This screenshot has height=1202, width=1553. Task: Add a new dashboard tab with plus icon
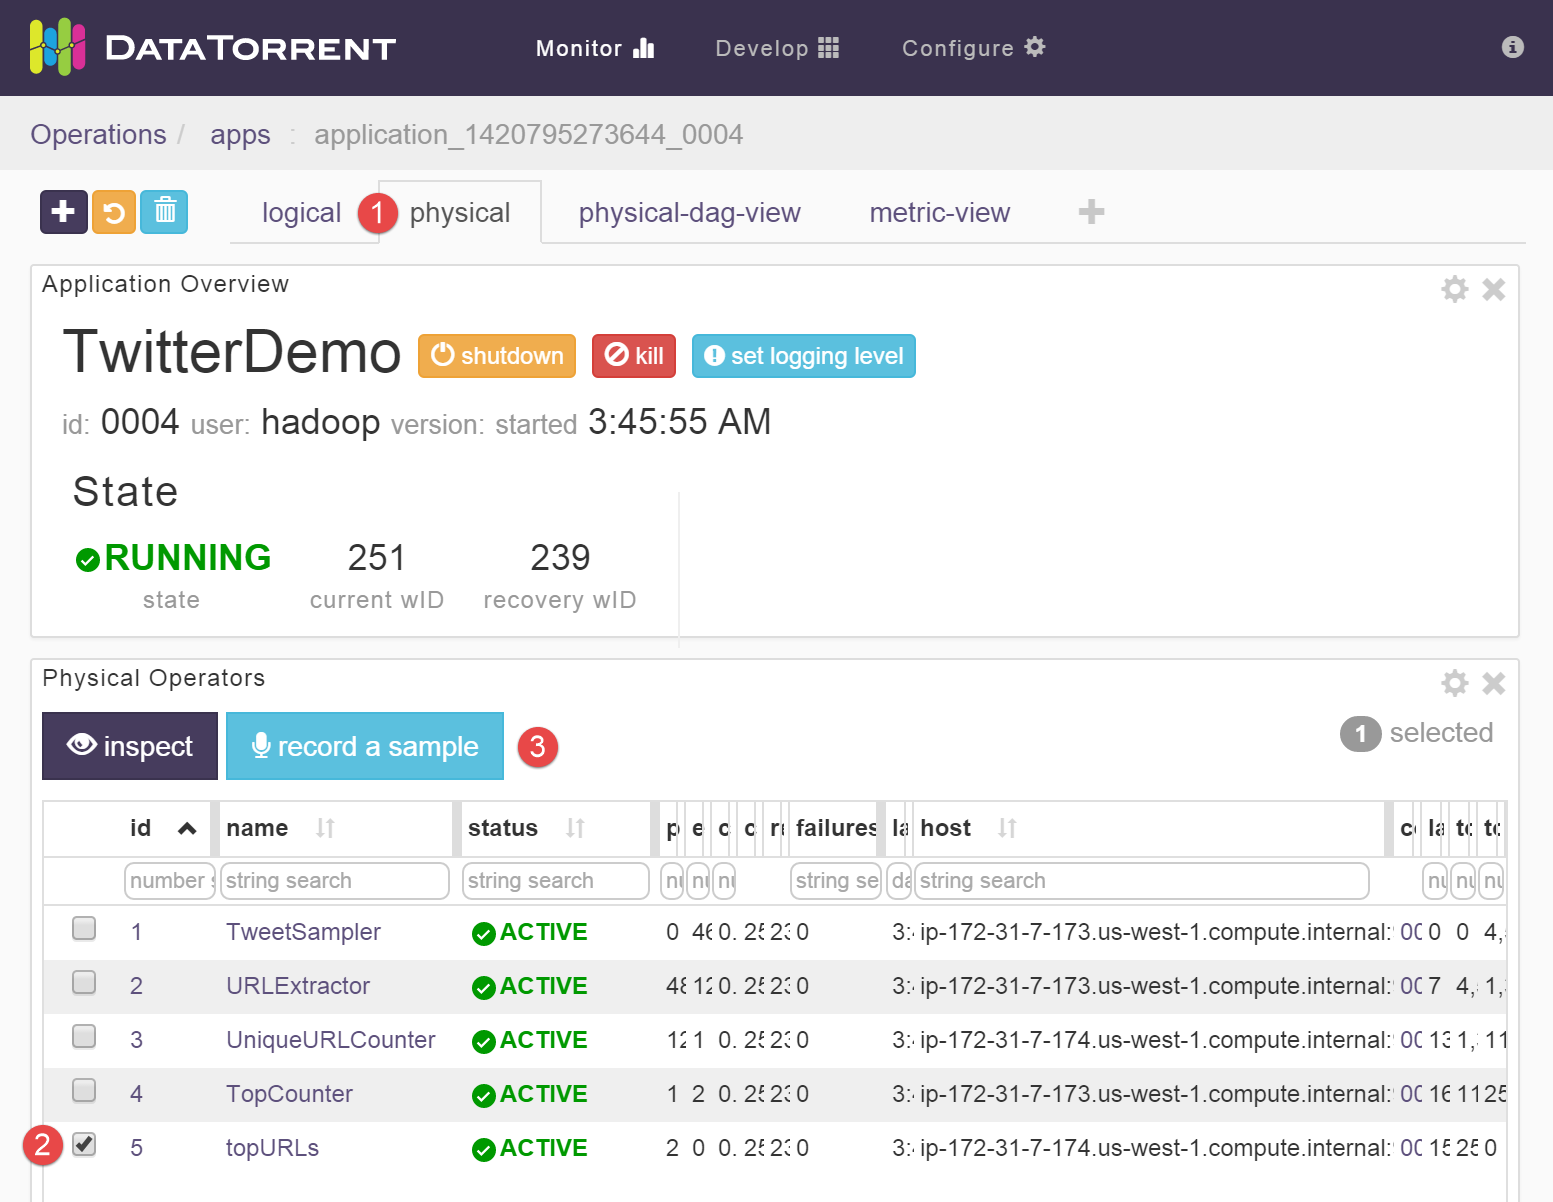click(1091, 212)
